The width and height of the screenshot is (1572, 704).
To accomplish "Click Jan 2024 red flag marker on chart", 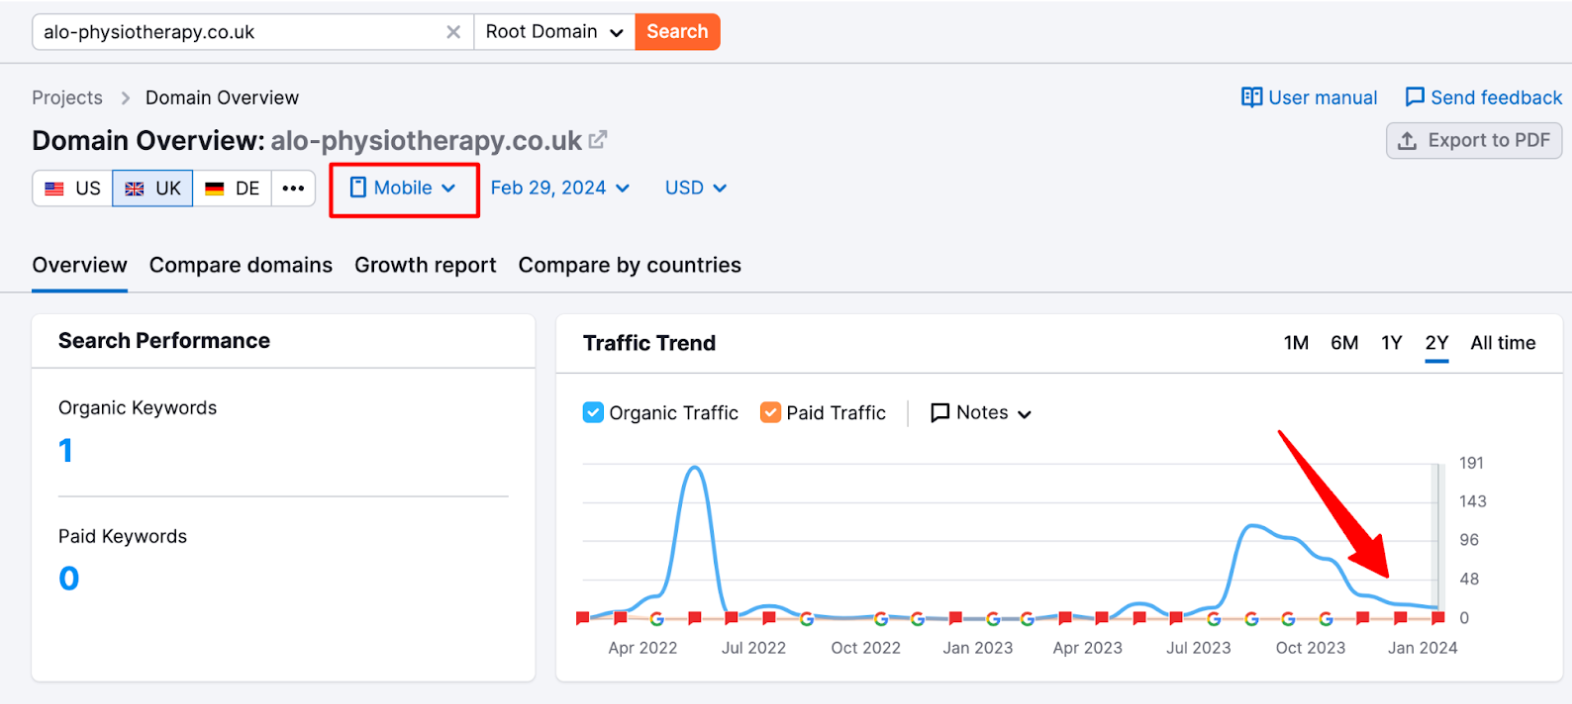I will [x=1400, y=618].
